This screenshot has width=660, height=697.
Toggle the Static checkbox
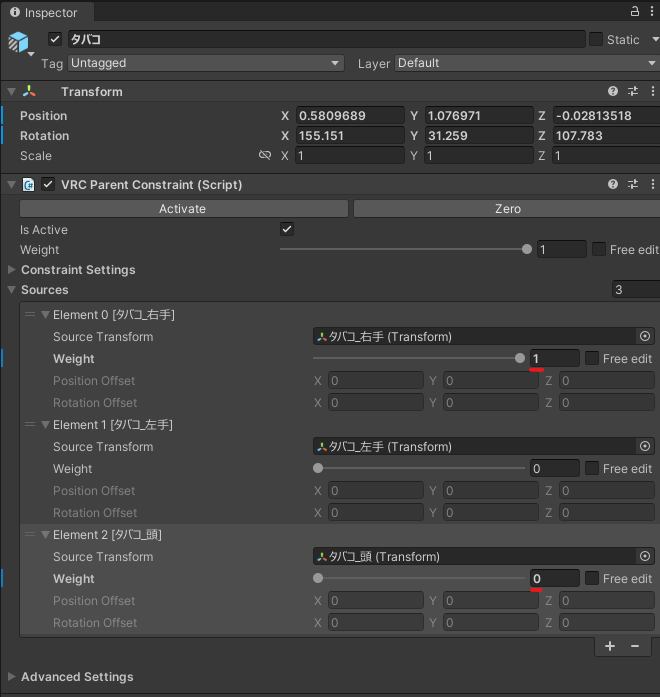tap(596, 39)
